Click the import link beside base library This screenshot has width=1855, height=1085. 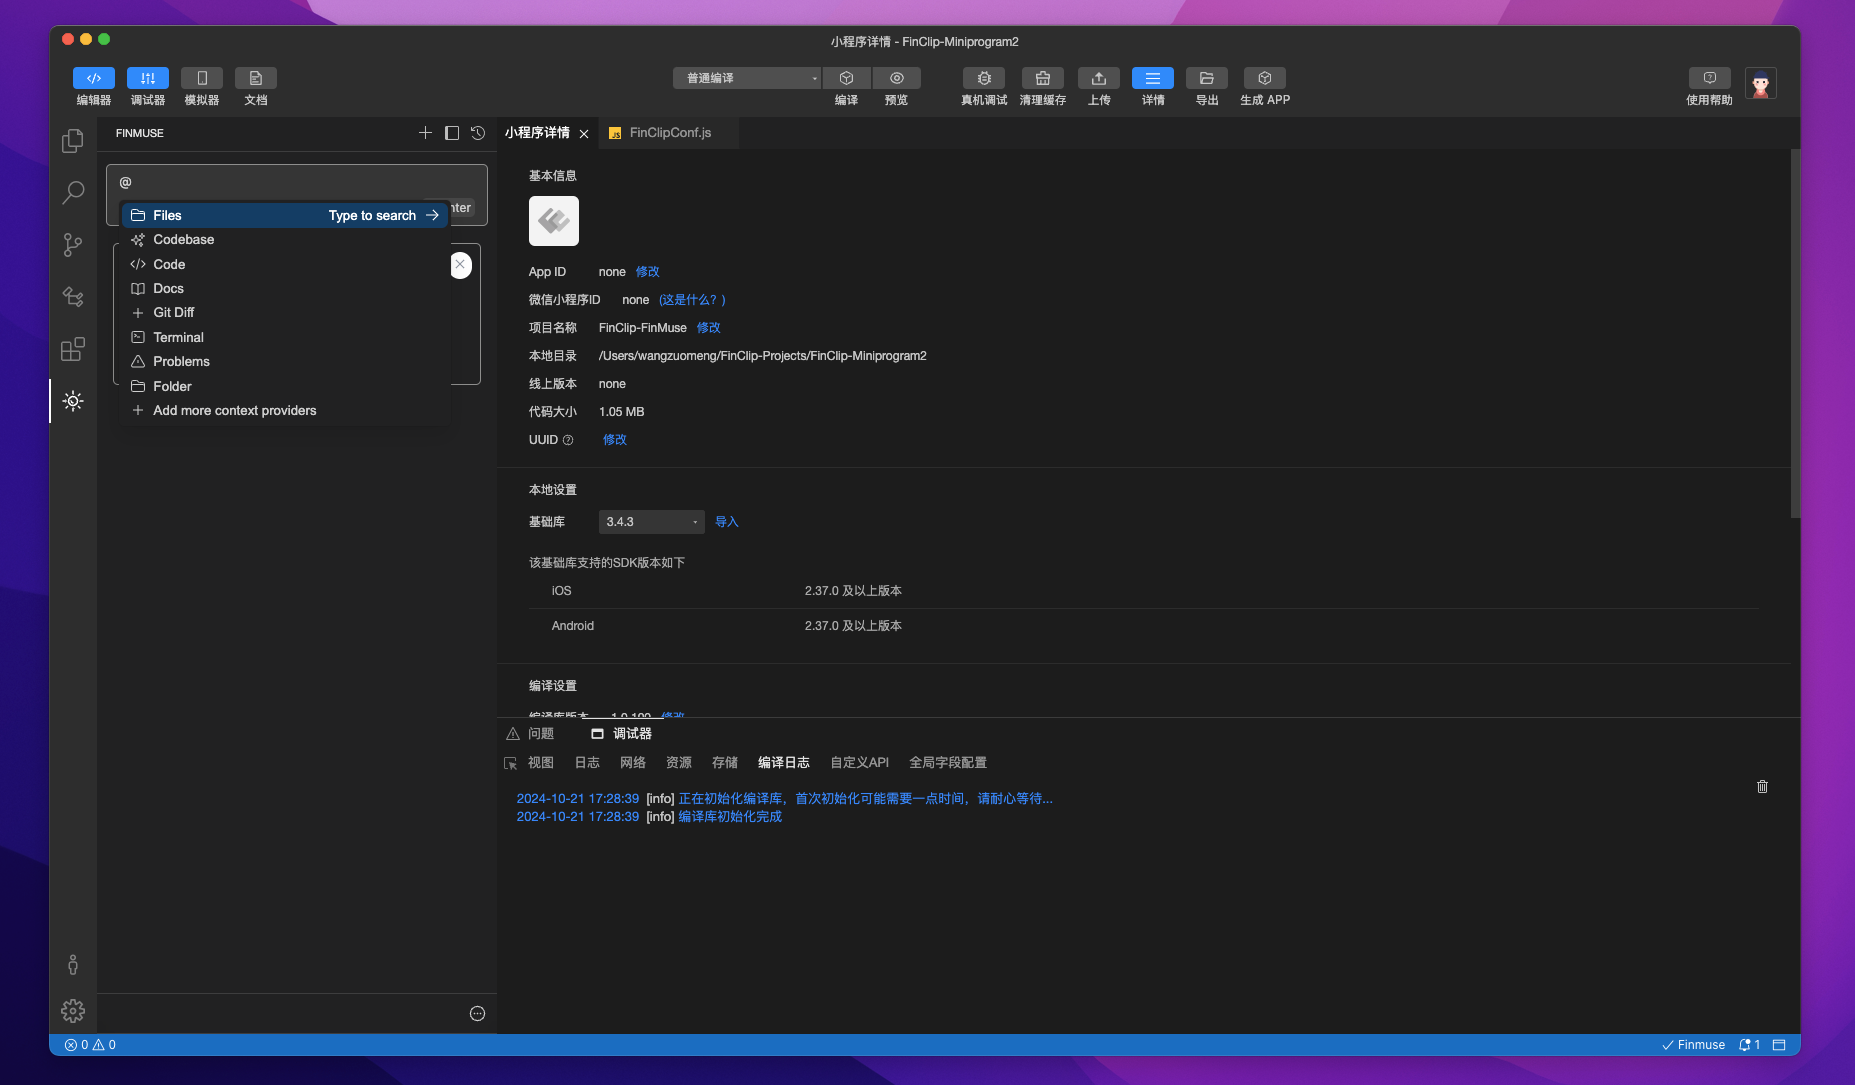coord(726,522)
